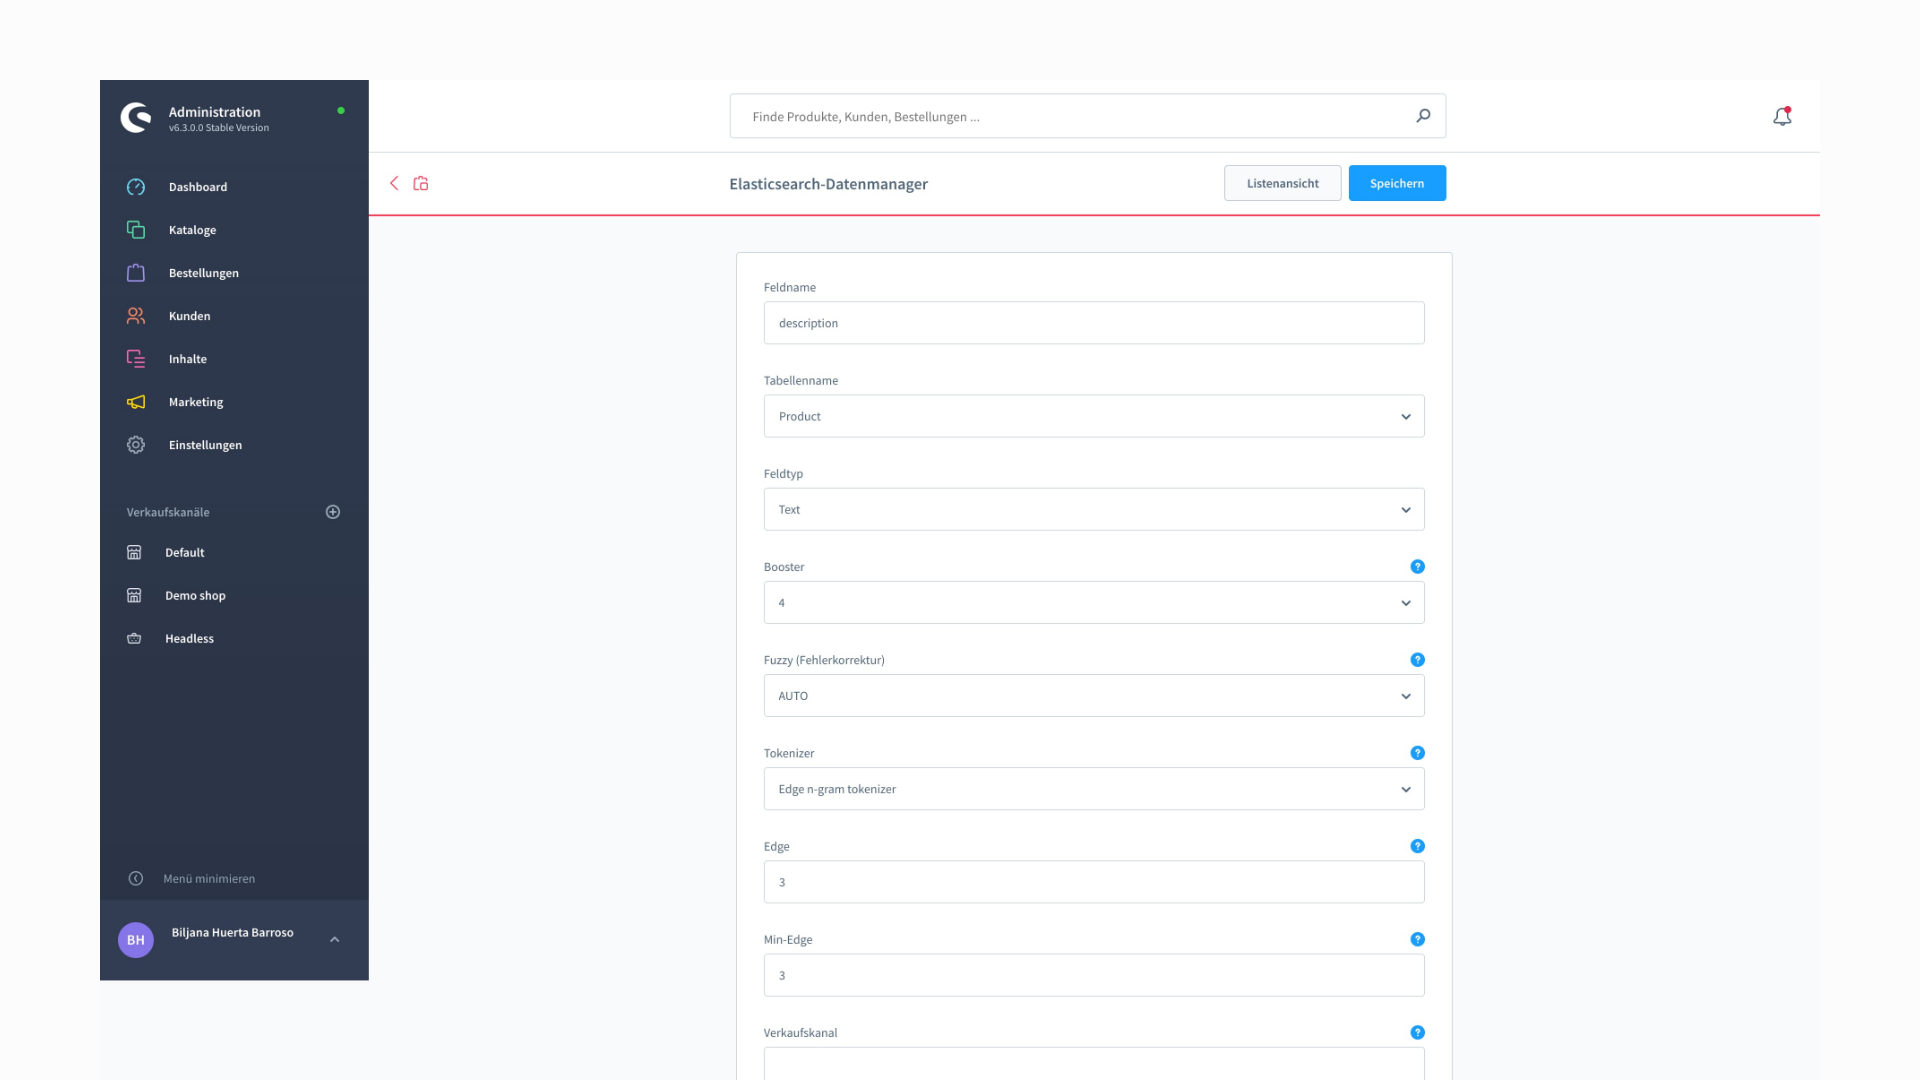Go to Einstellungen menu item
1920x1080 pixels.
pos(205,445)
